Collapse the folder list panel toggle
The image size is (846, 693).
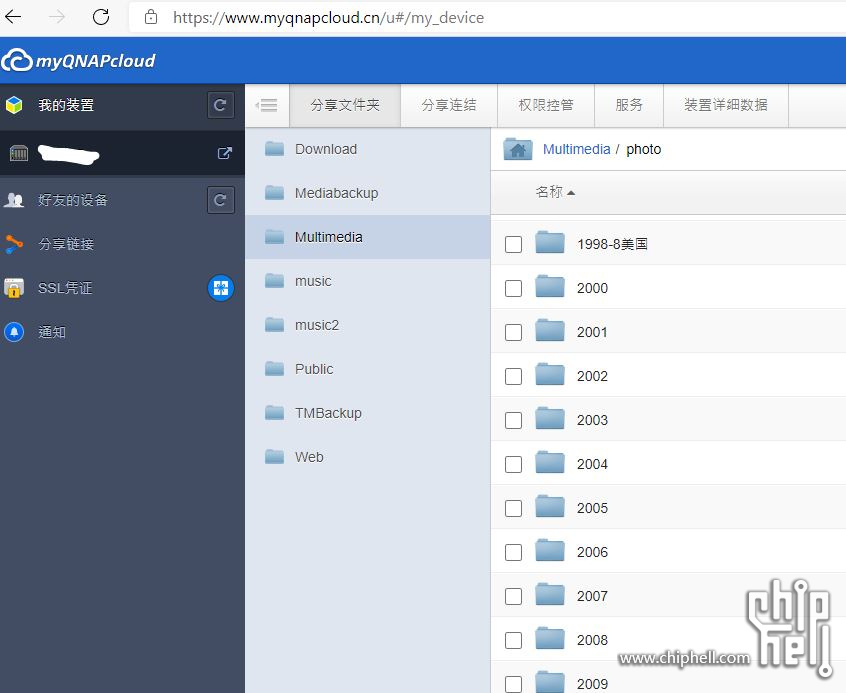coord(267,105)
